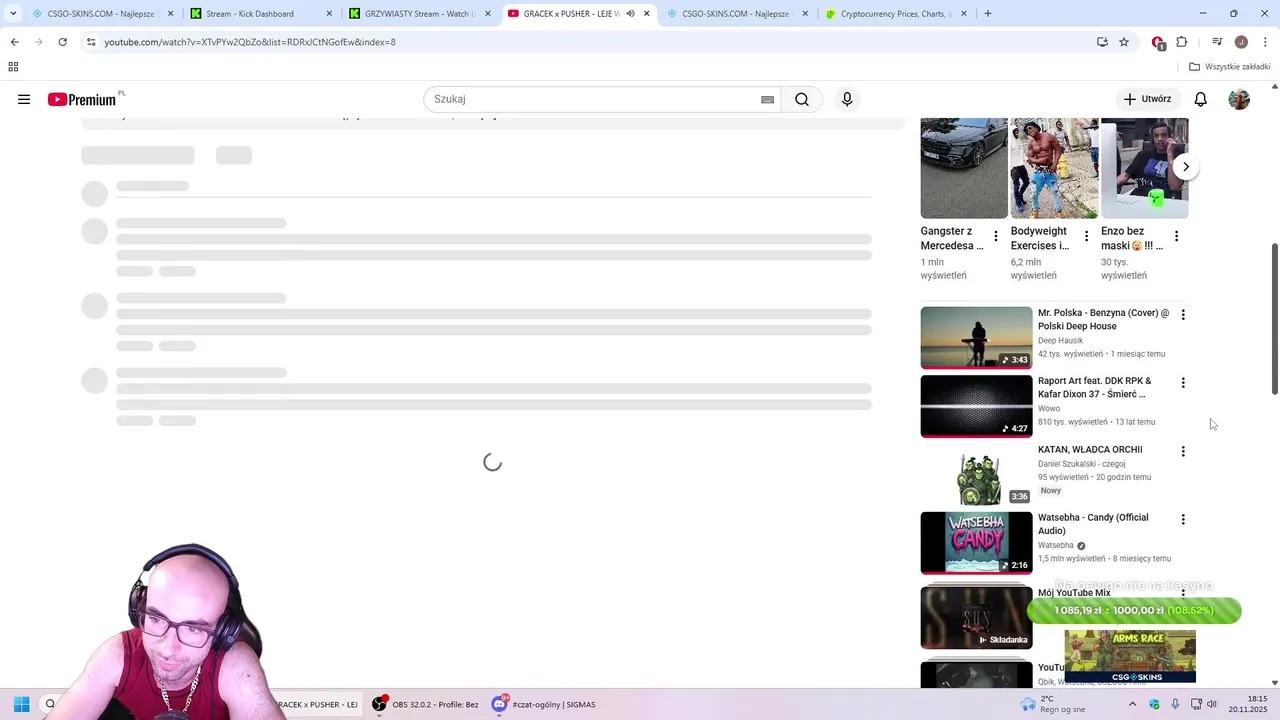Open Chrome three-dot menu
This screenshot has width=1280, height=720.
tap(1266, 42)
